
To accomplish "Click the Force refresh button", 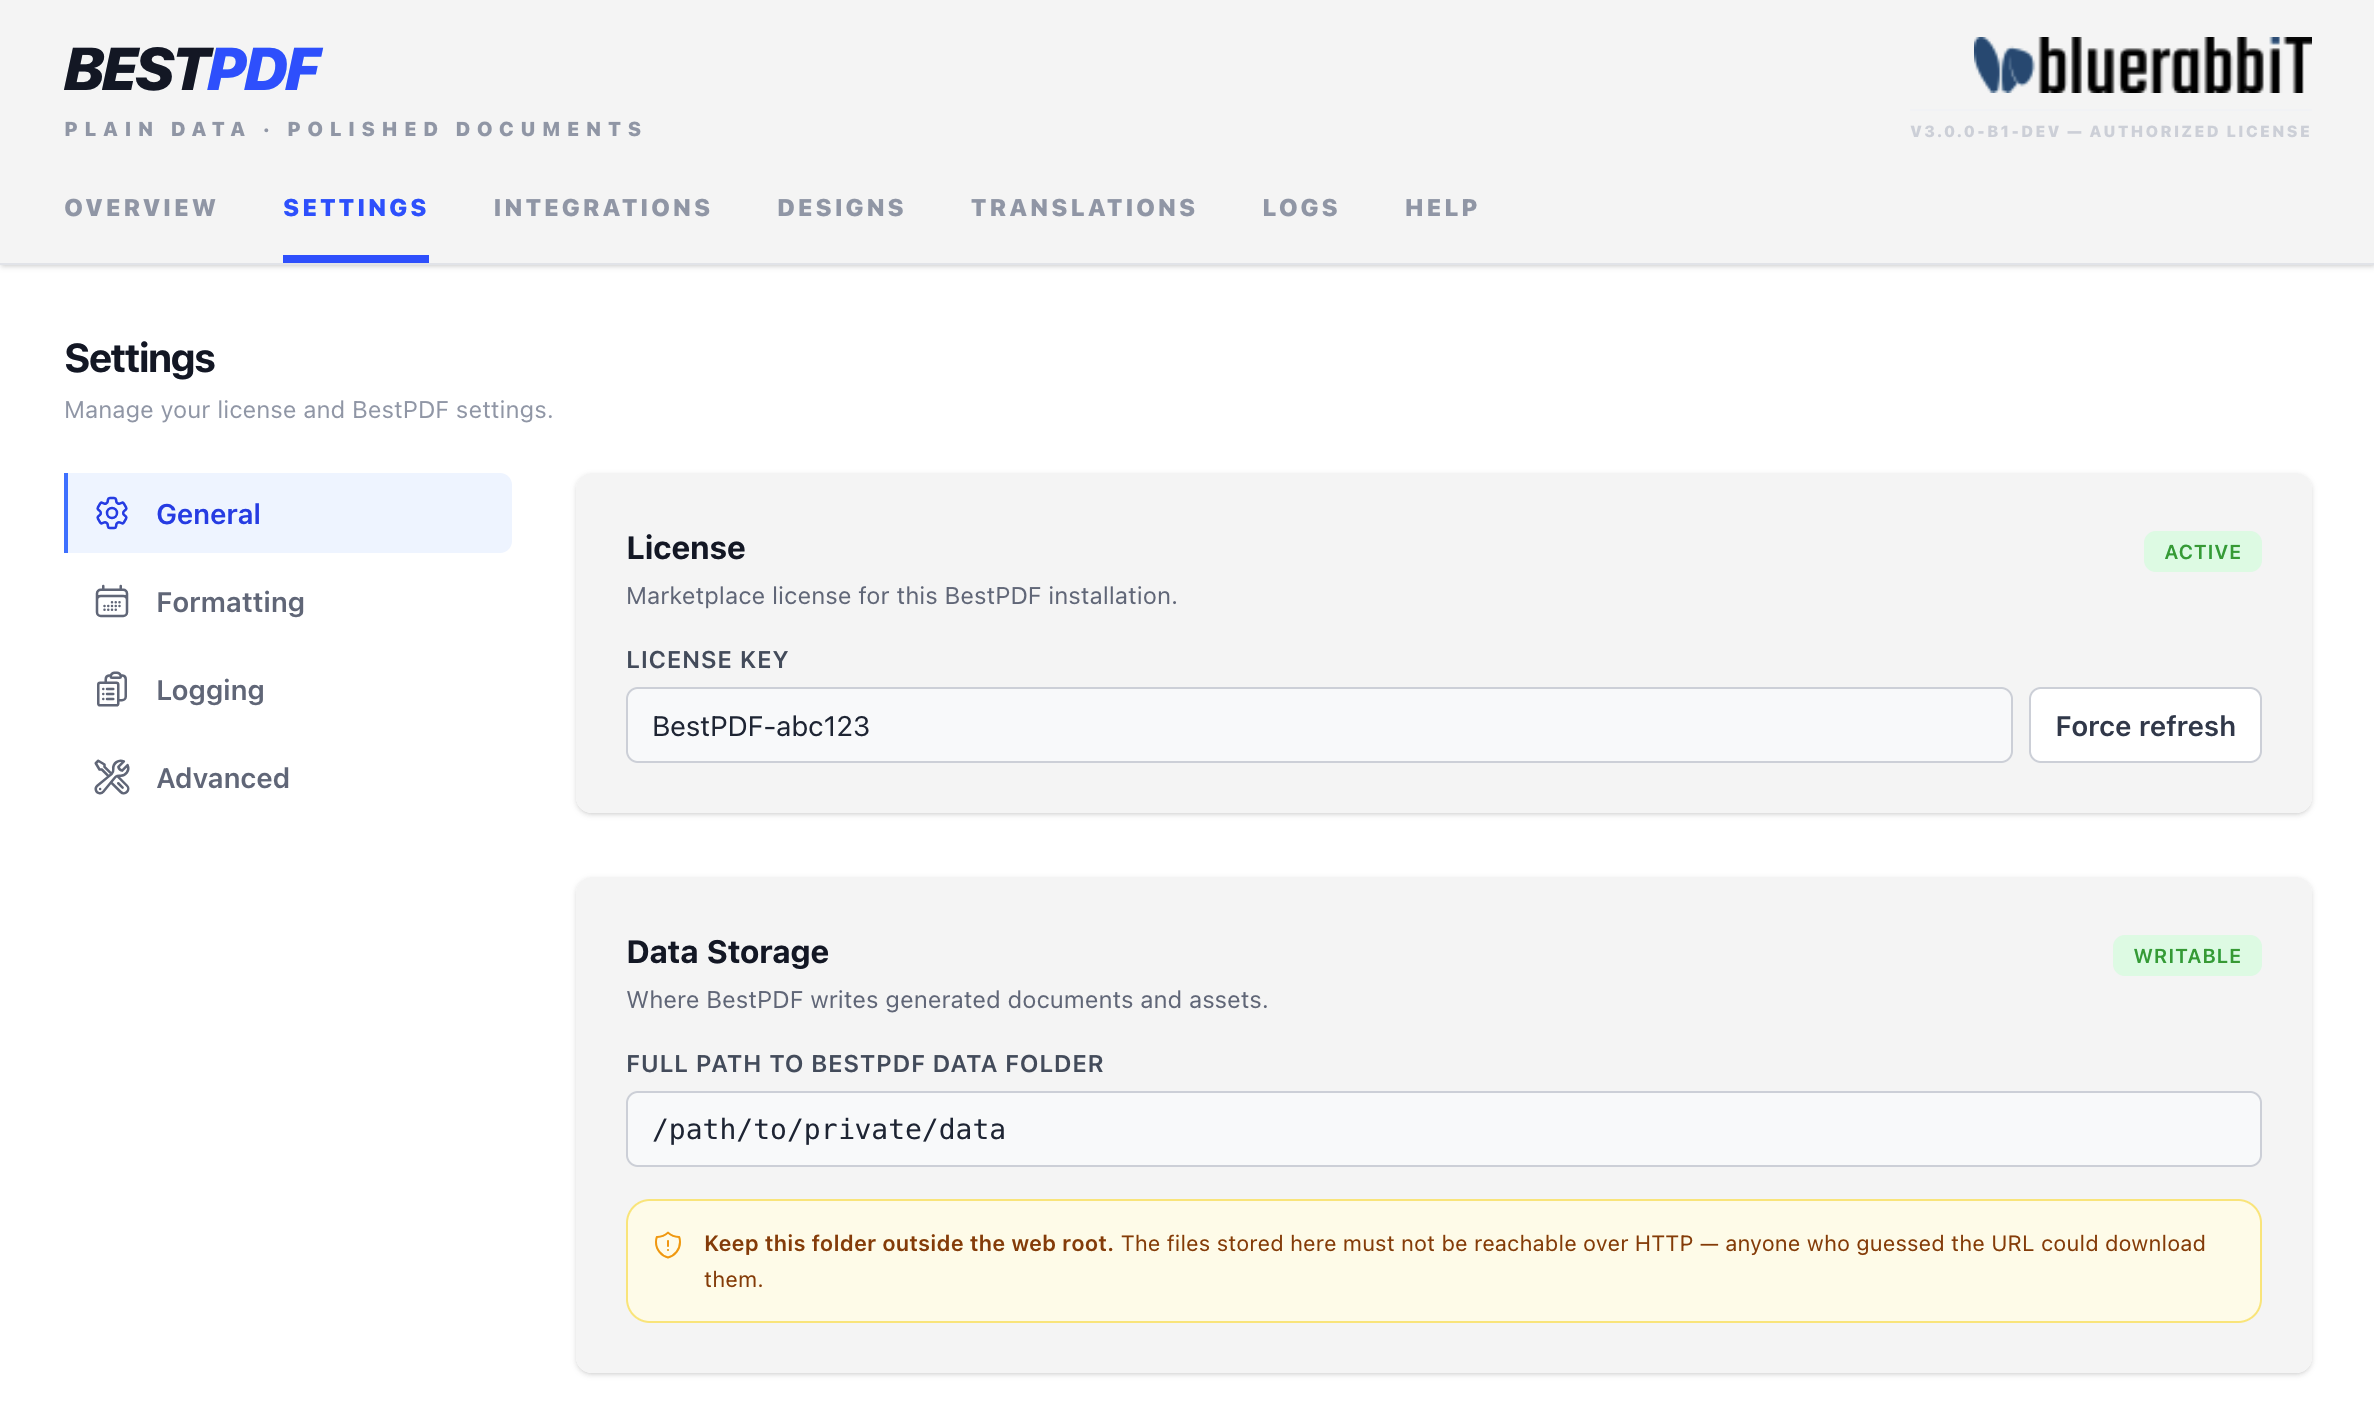I will point(2145,725).
